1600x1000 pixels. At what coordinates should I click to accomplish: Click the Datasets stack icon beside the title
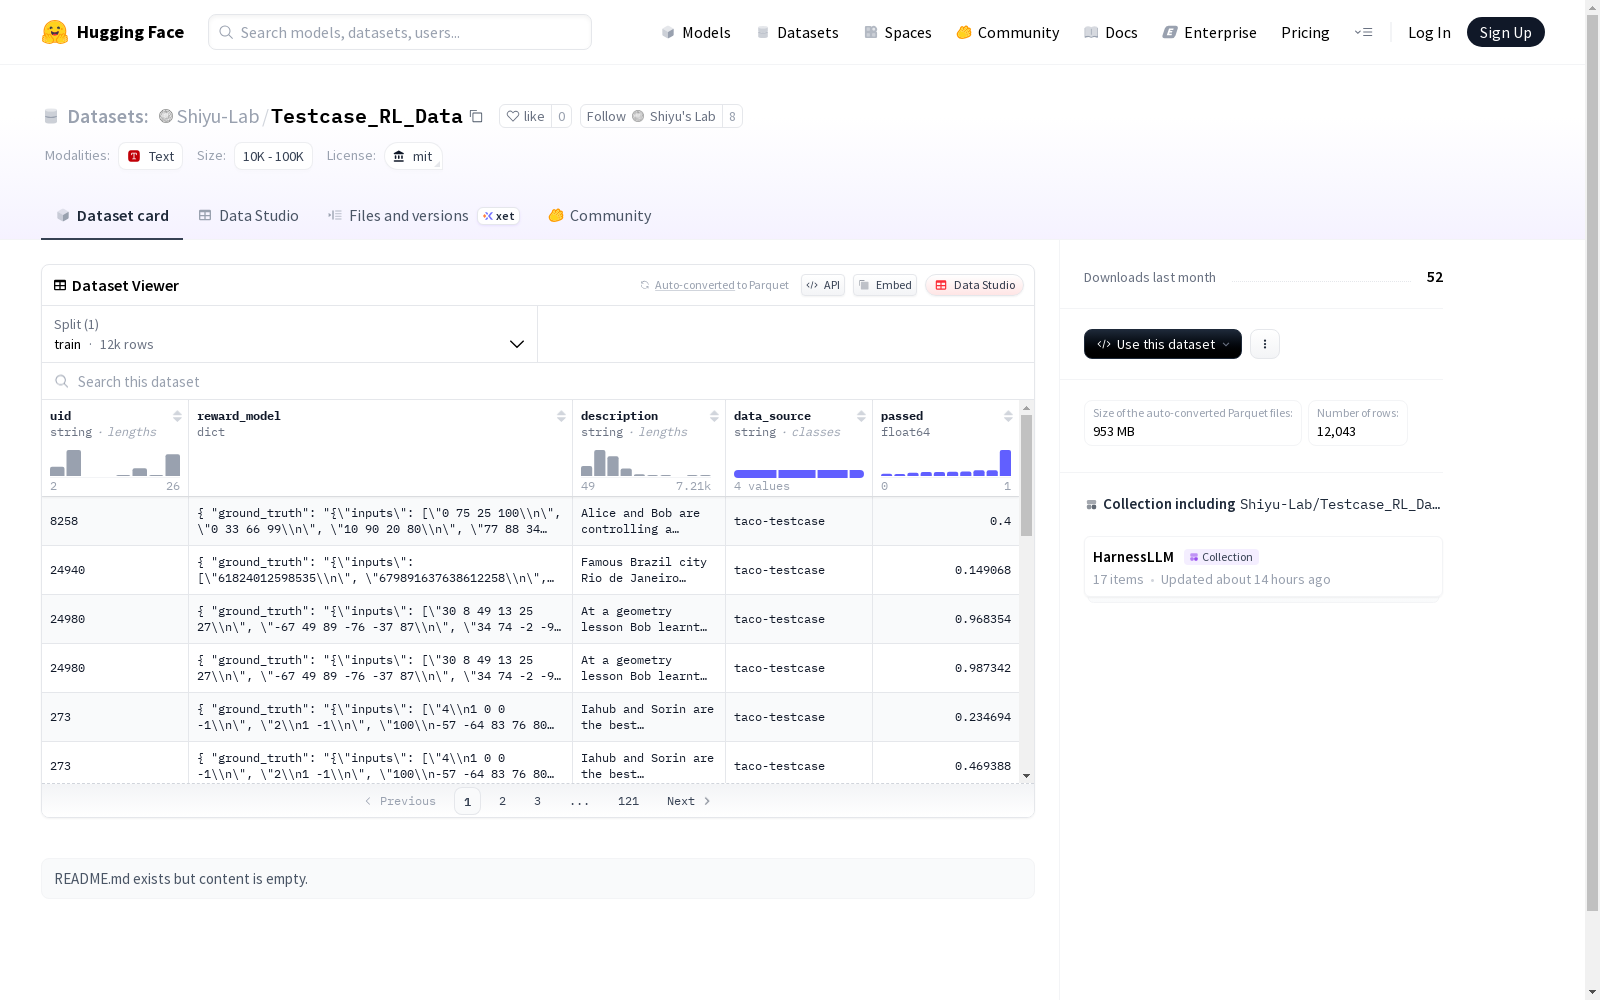51,117
